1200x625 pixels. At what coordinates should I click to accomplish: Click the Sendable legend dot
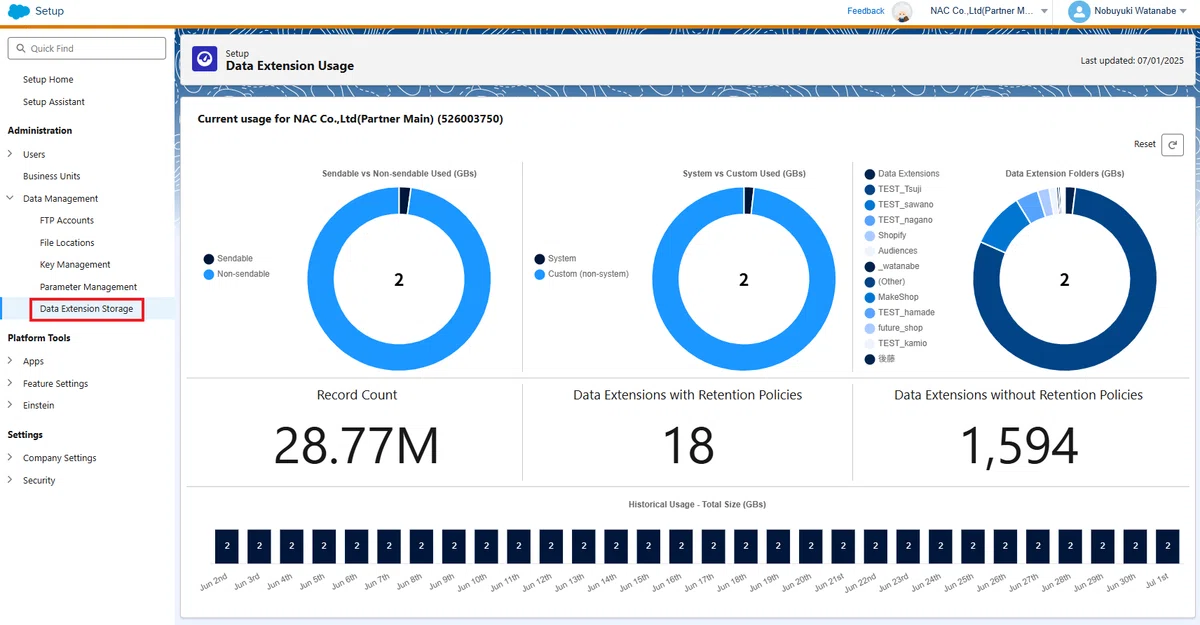point(208,259)
